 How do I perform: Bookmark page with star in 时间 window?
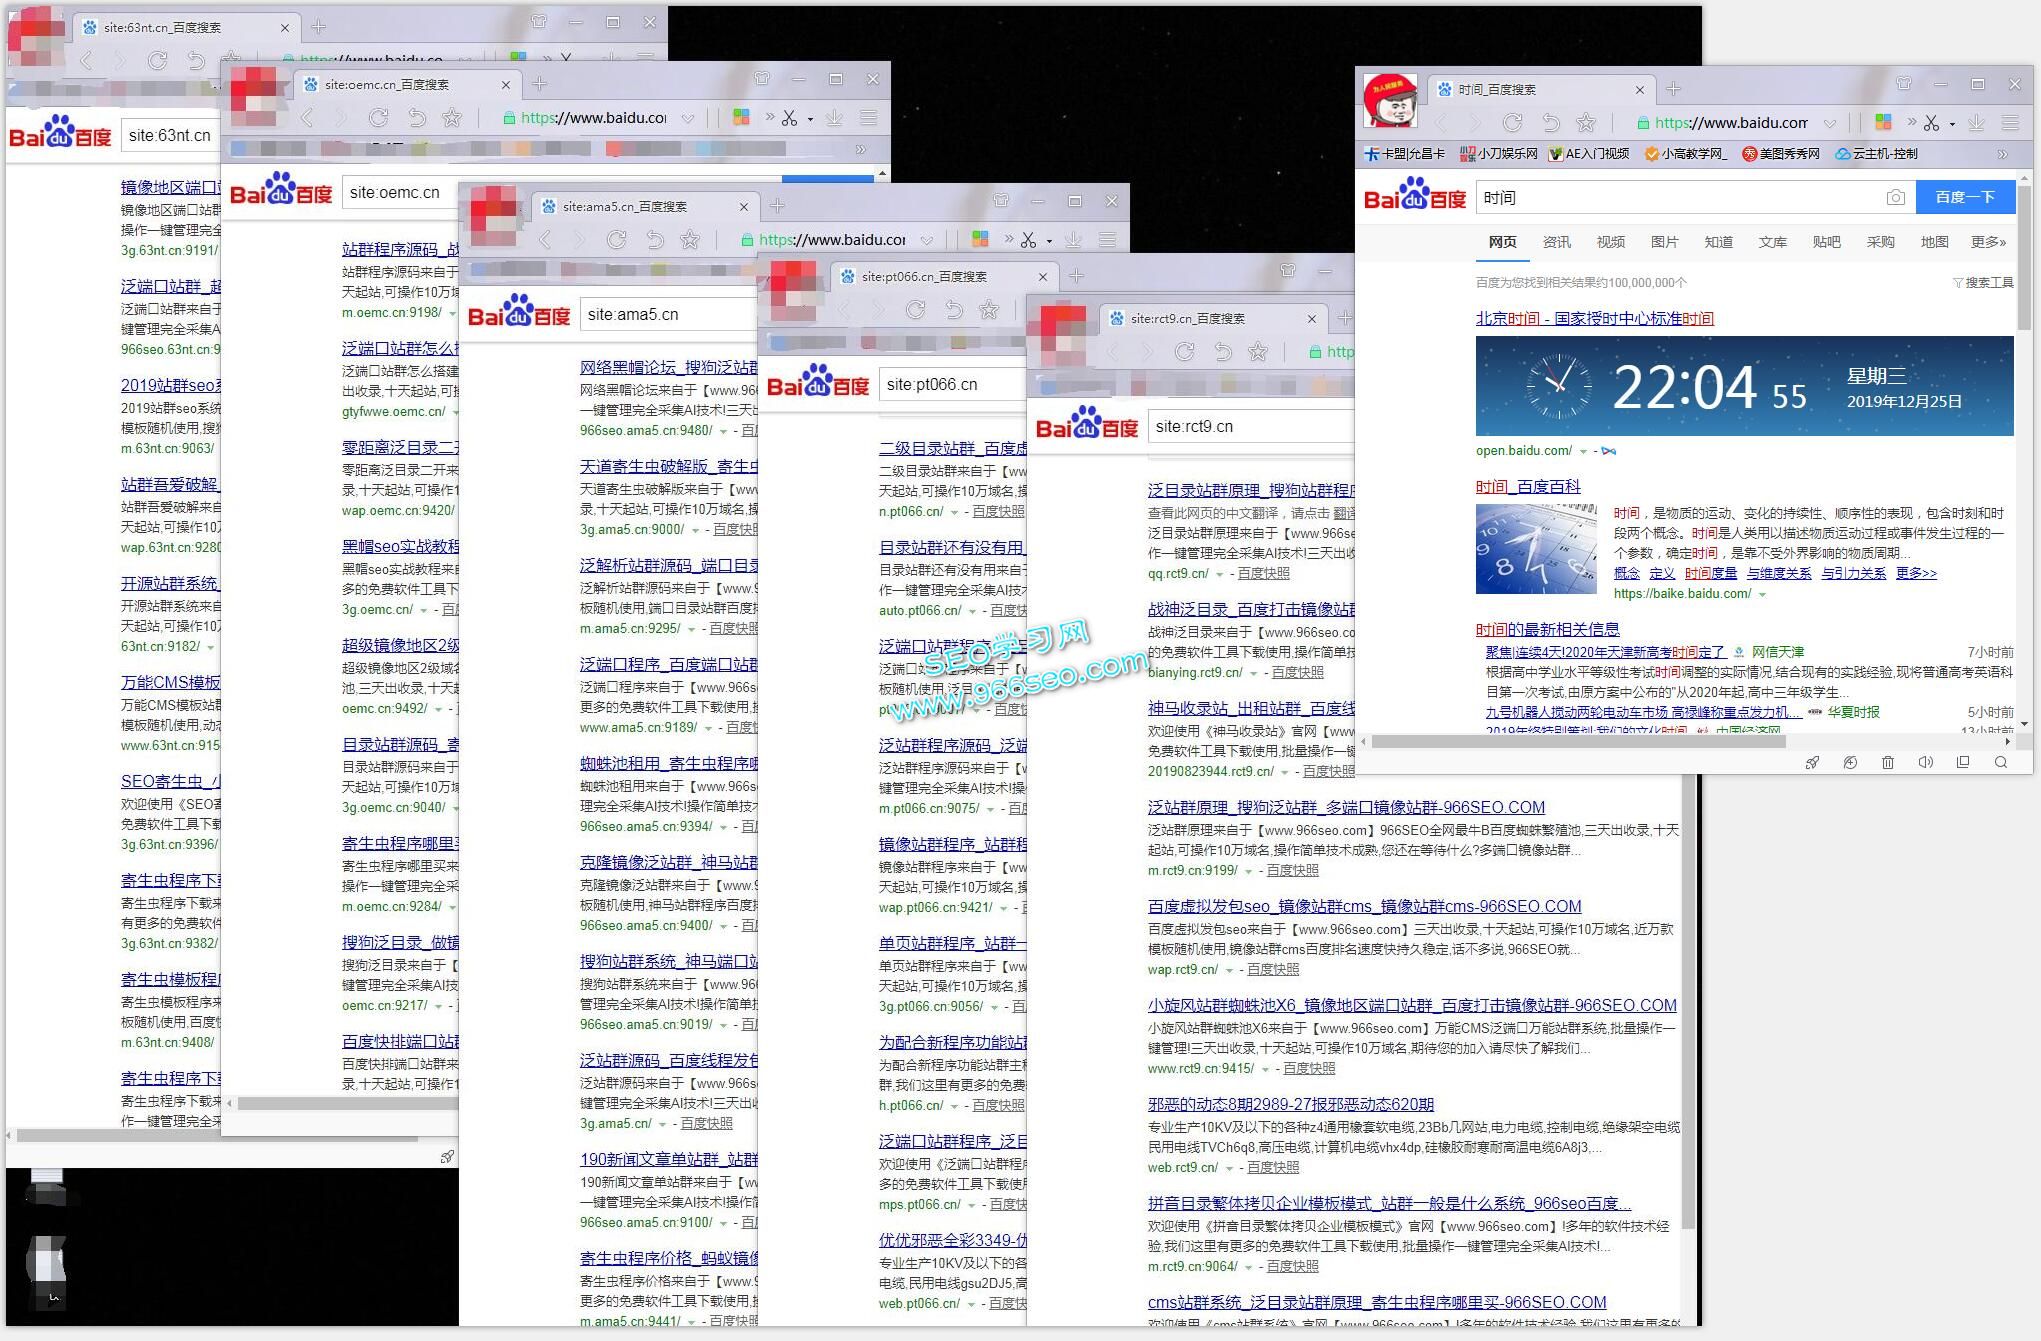point(1586,123)
